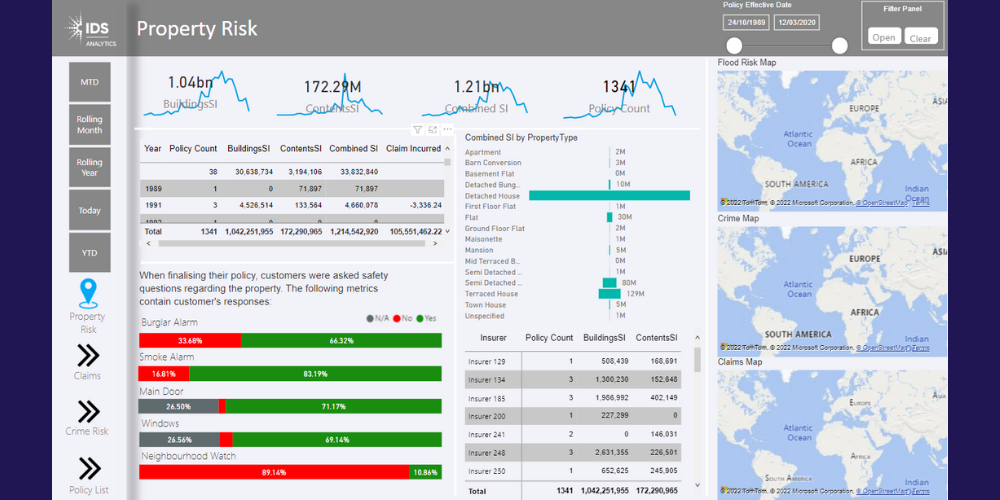Open the Filter Panel
Screen dimensions: 1000x500
tap(883, 37)
